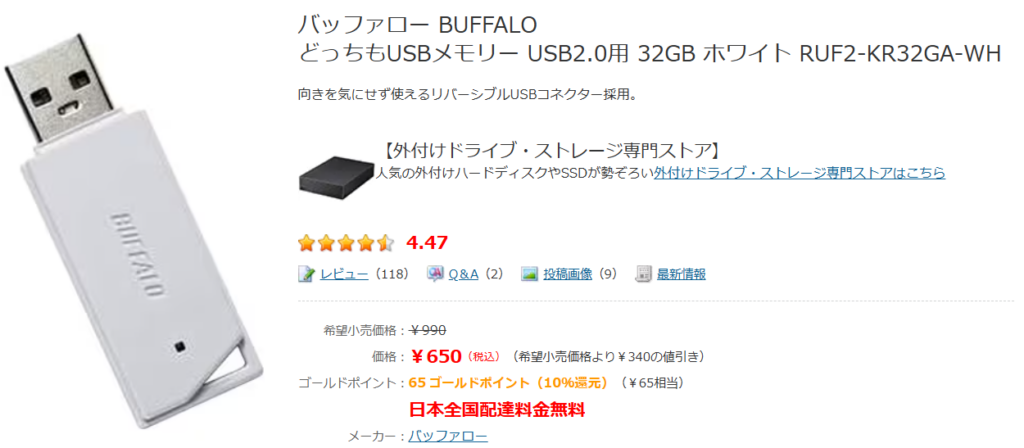The width and height of the screenshot is (1024, 448).
Task: Click the Q&A speech bubble icon
Action: (436, 274)
